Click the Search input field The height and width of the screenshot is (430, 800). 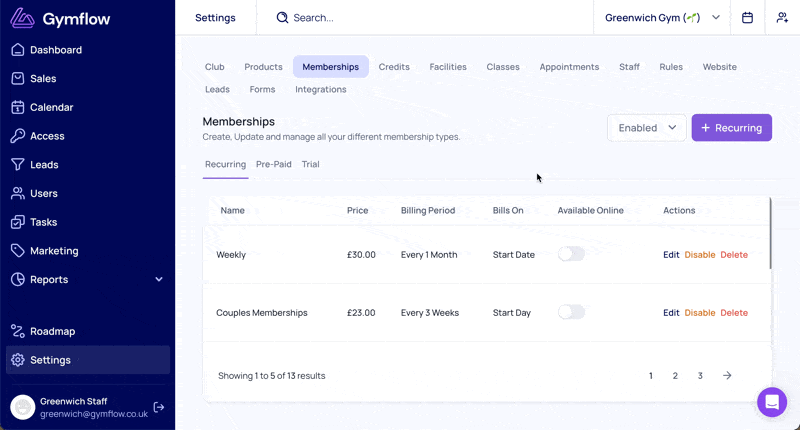click(x=440, y=18)
